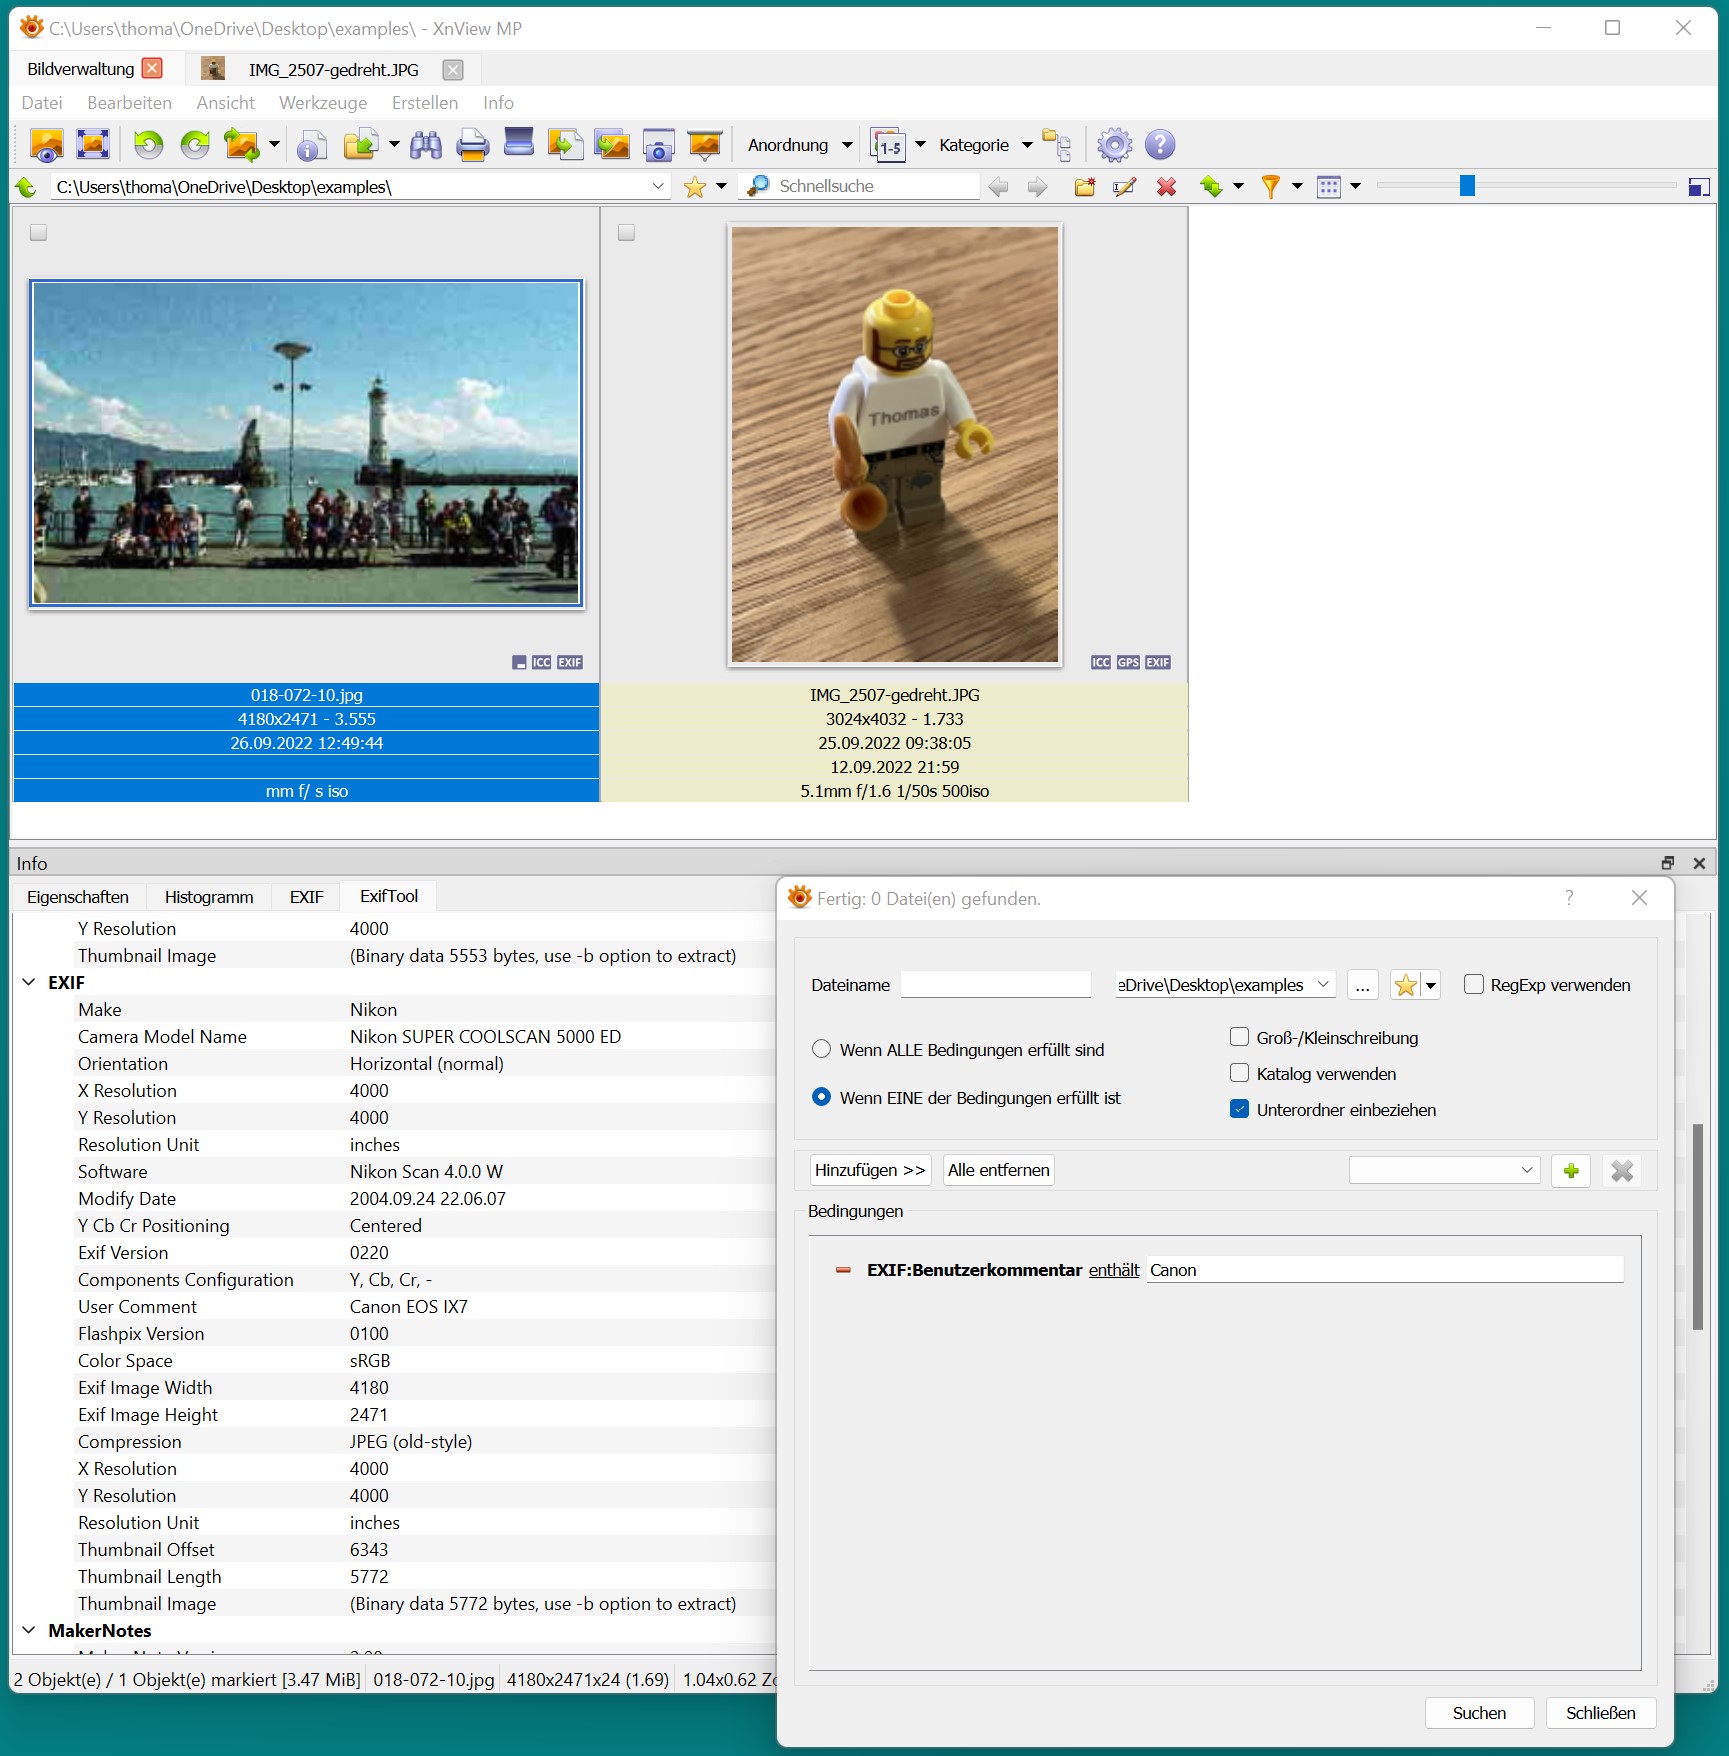
Task: Click the binoculars search icon
Action: [425, 145]
